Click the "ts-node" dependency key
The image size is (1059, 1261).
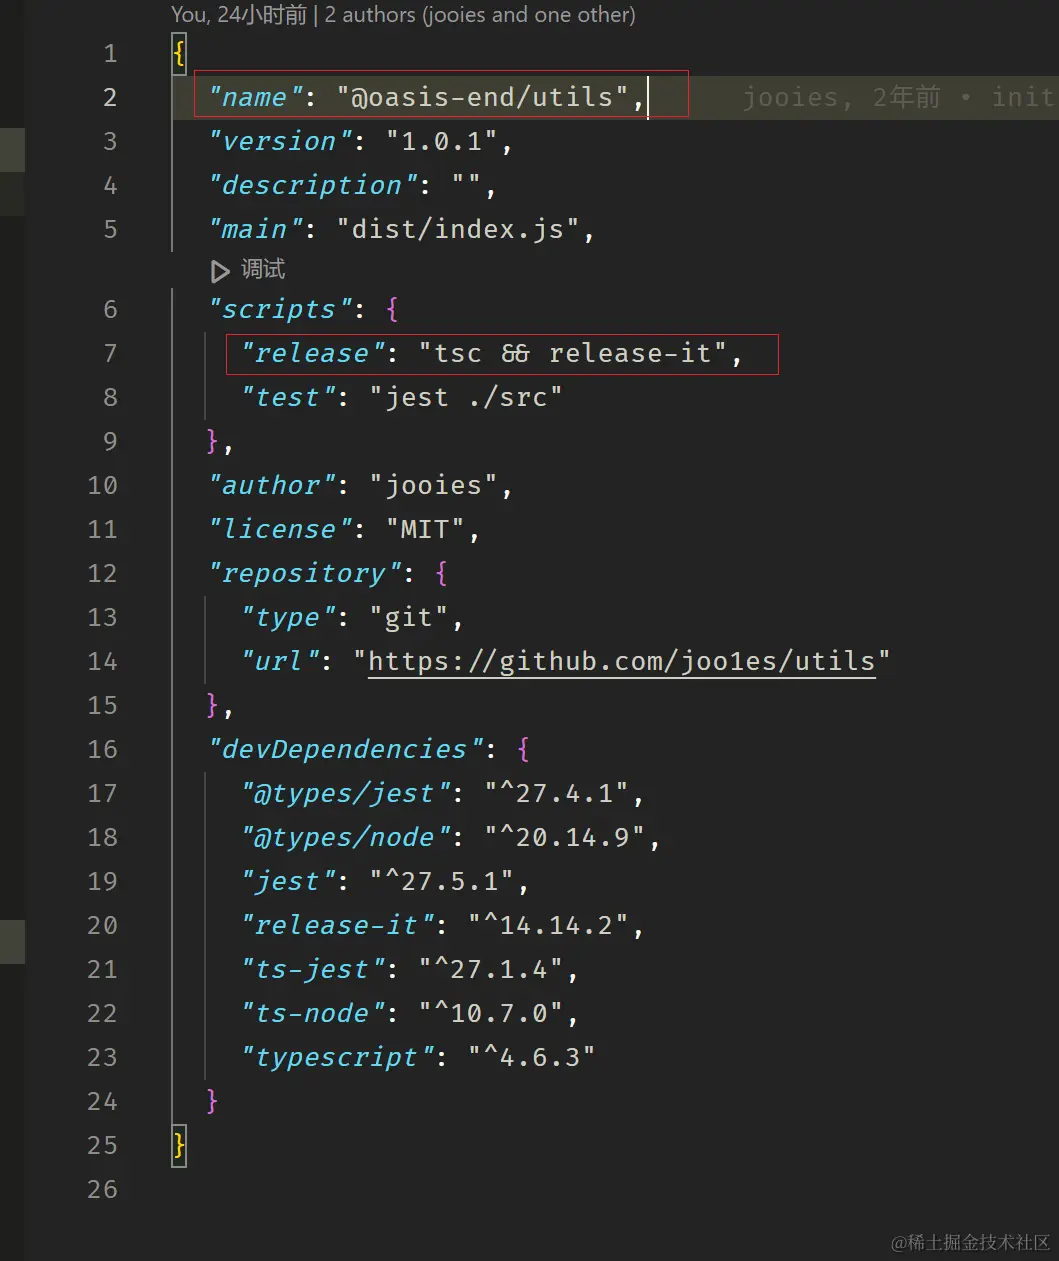[x=311, y=1013]
